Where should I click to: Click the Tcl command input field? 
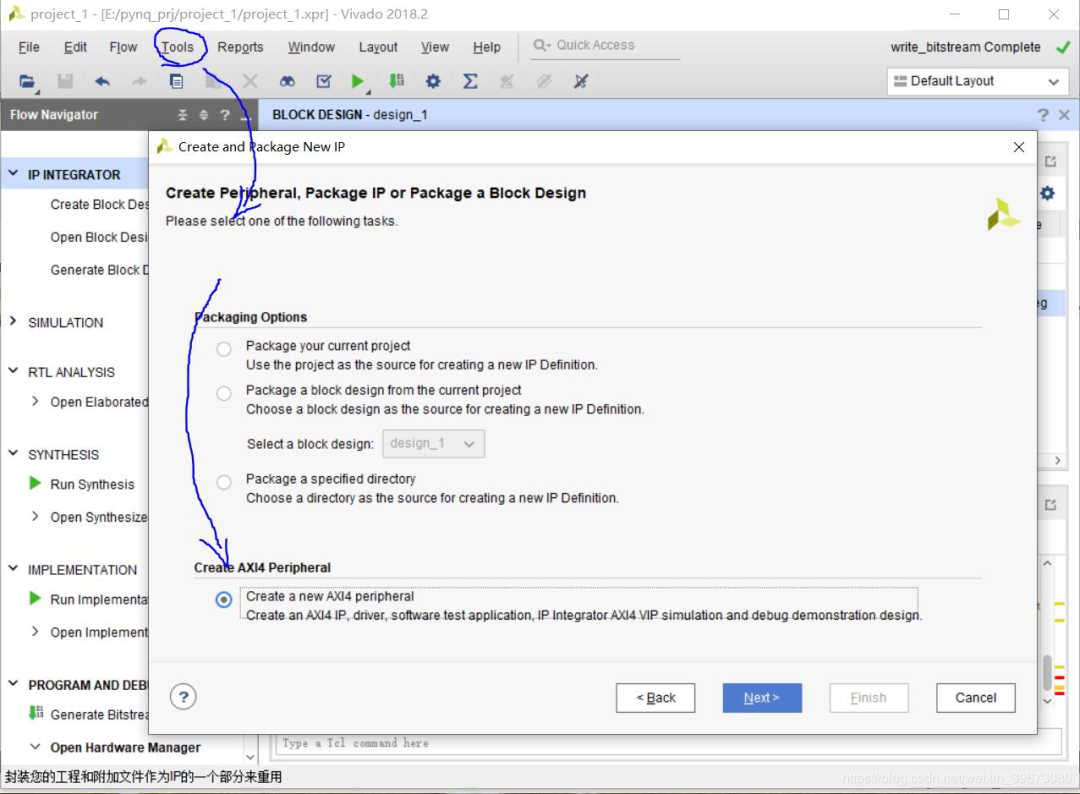pyautogui.click(x=660, y=743)
